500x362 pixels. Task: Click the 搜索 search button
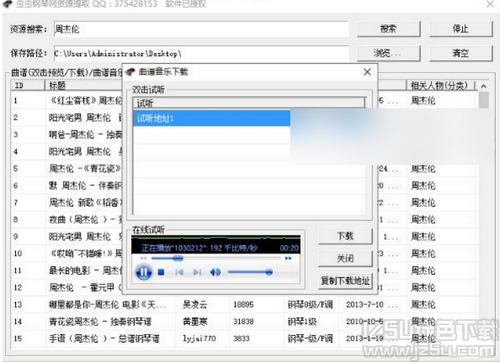(x=388, y=29)
